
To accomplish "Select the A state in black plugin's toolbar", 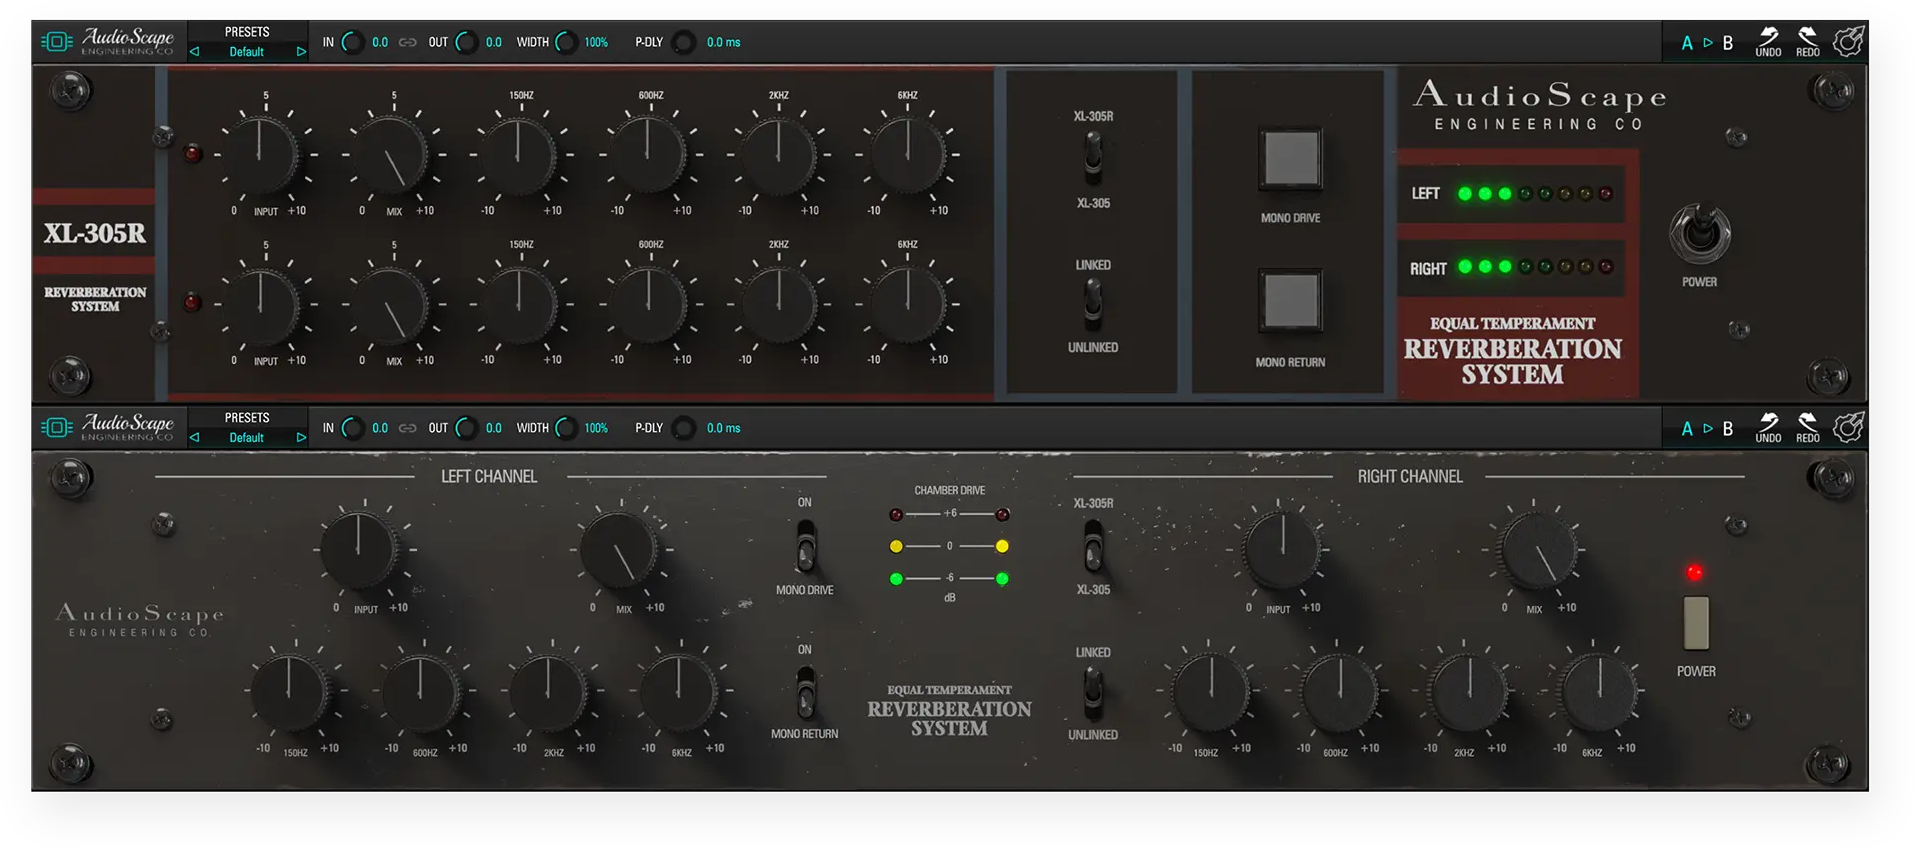I will pyautogui.click(x=1687, y=429).
